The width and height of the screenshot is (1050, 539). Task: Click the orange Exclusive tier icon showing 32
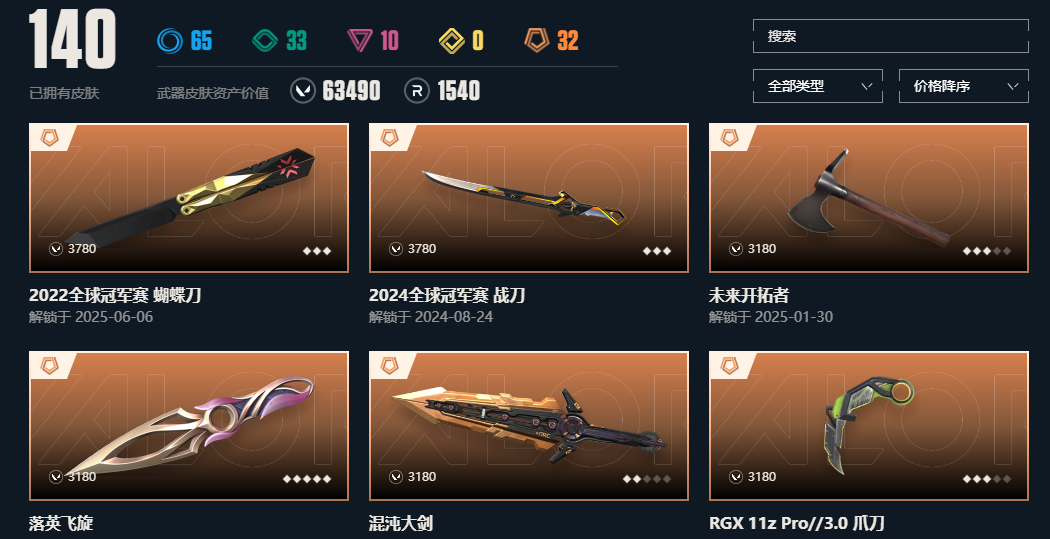536,40
